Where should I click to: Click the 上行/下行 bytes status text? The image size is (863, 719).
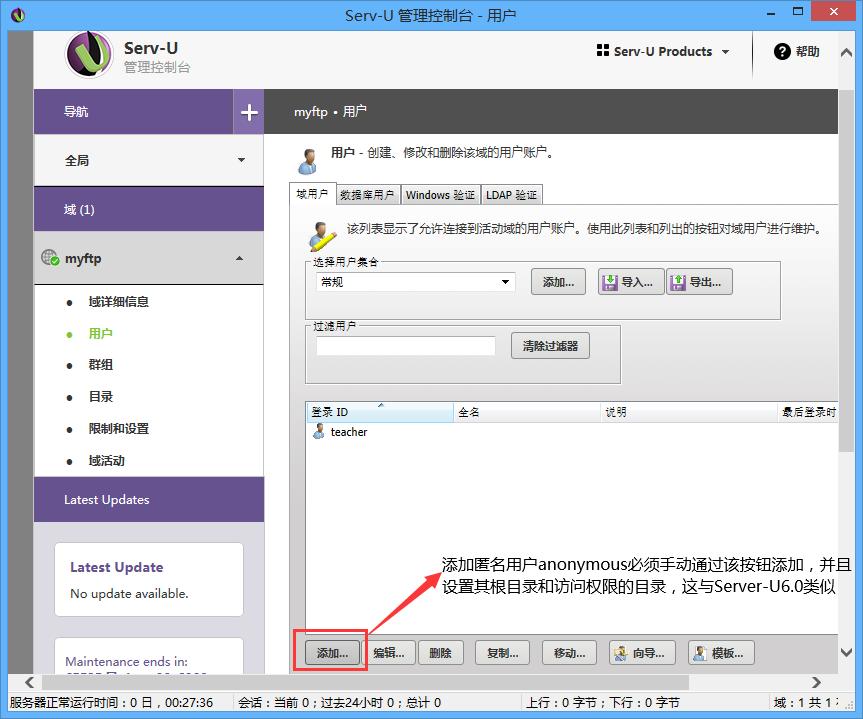click(x=603, y=702)
